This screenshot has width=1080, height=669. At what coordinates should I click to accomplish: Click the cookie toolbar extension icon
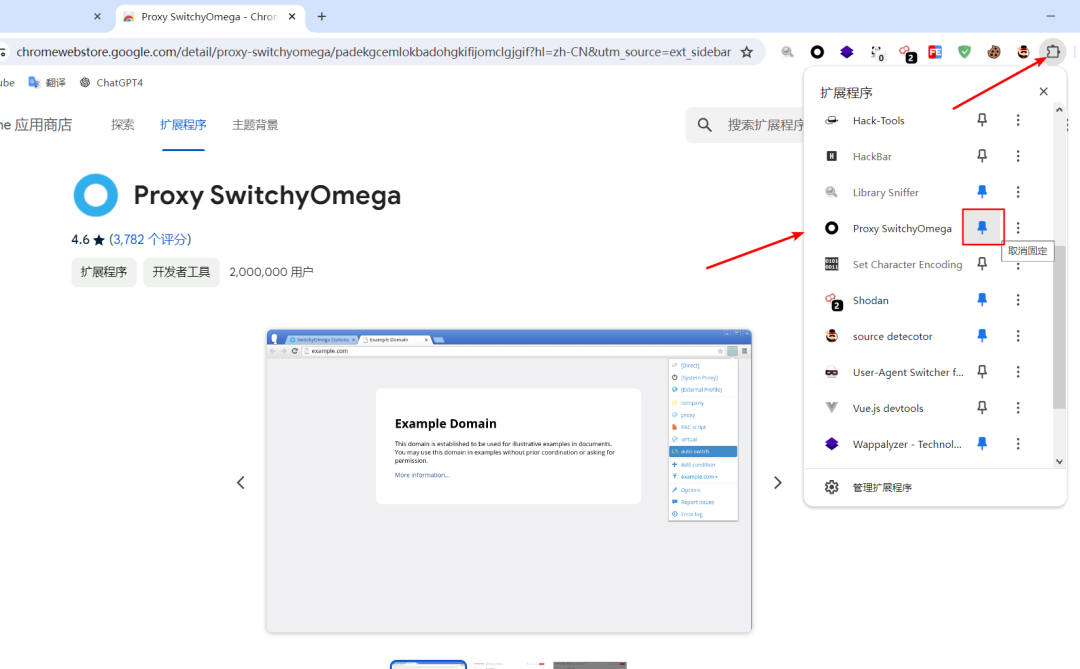[x=993, y=52]
